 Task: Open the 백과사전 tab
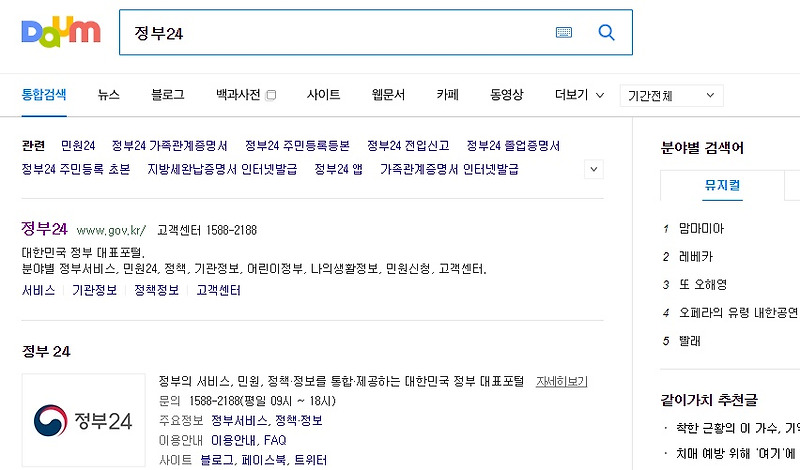coord(238,95)
